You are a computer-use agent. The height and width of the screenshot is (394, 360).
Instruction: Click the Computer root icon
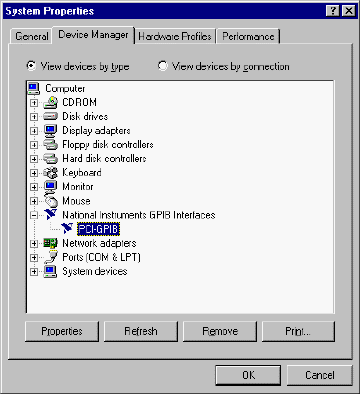(34, 88)
